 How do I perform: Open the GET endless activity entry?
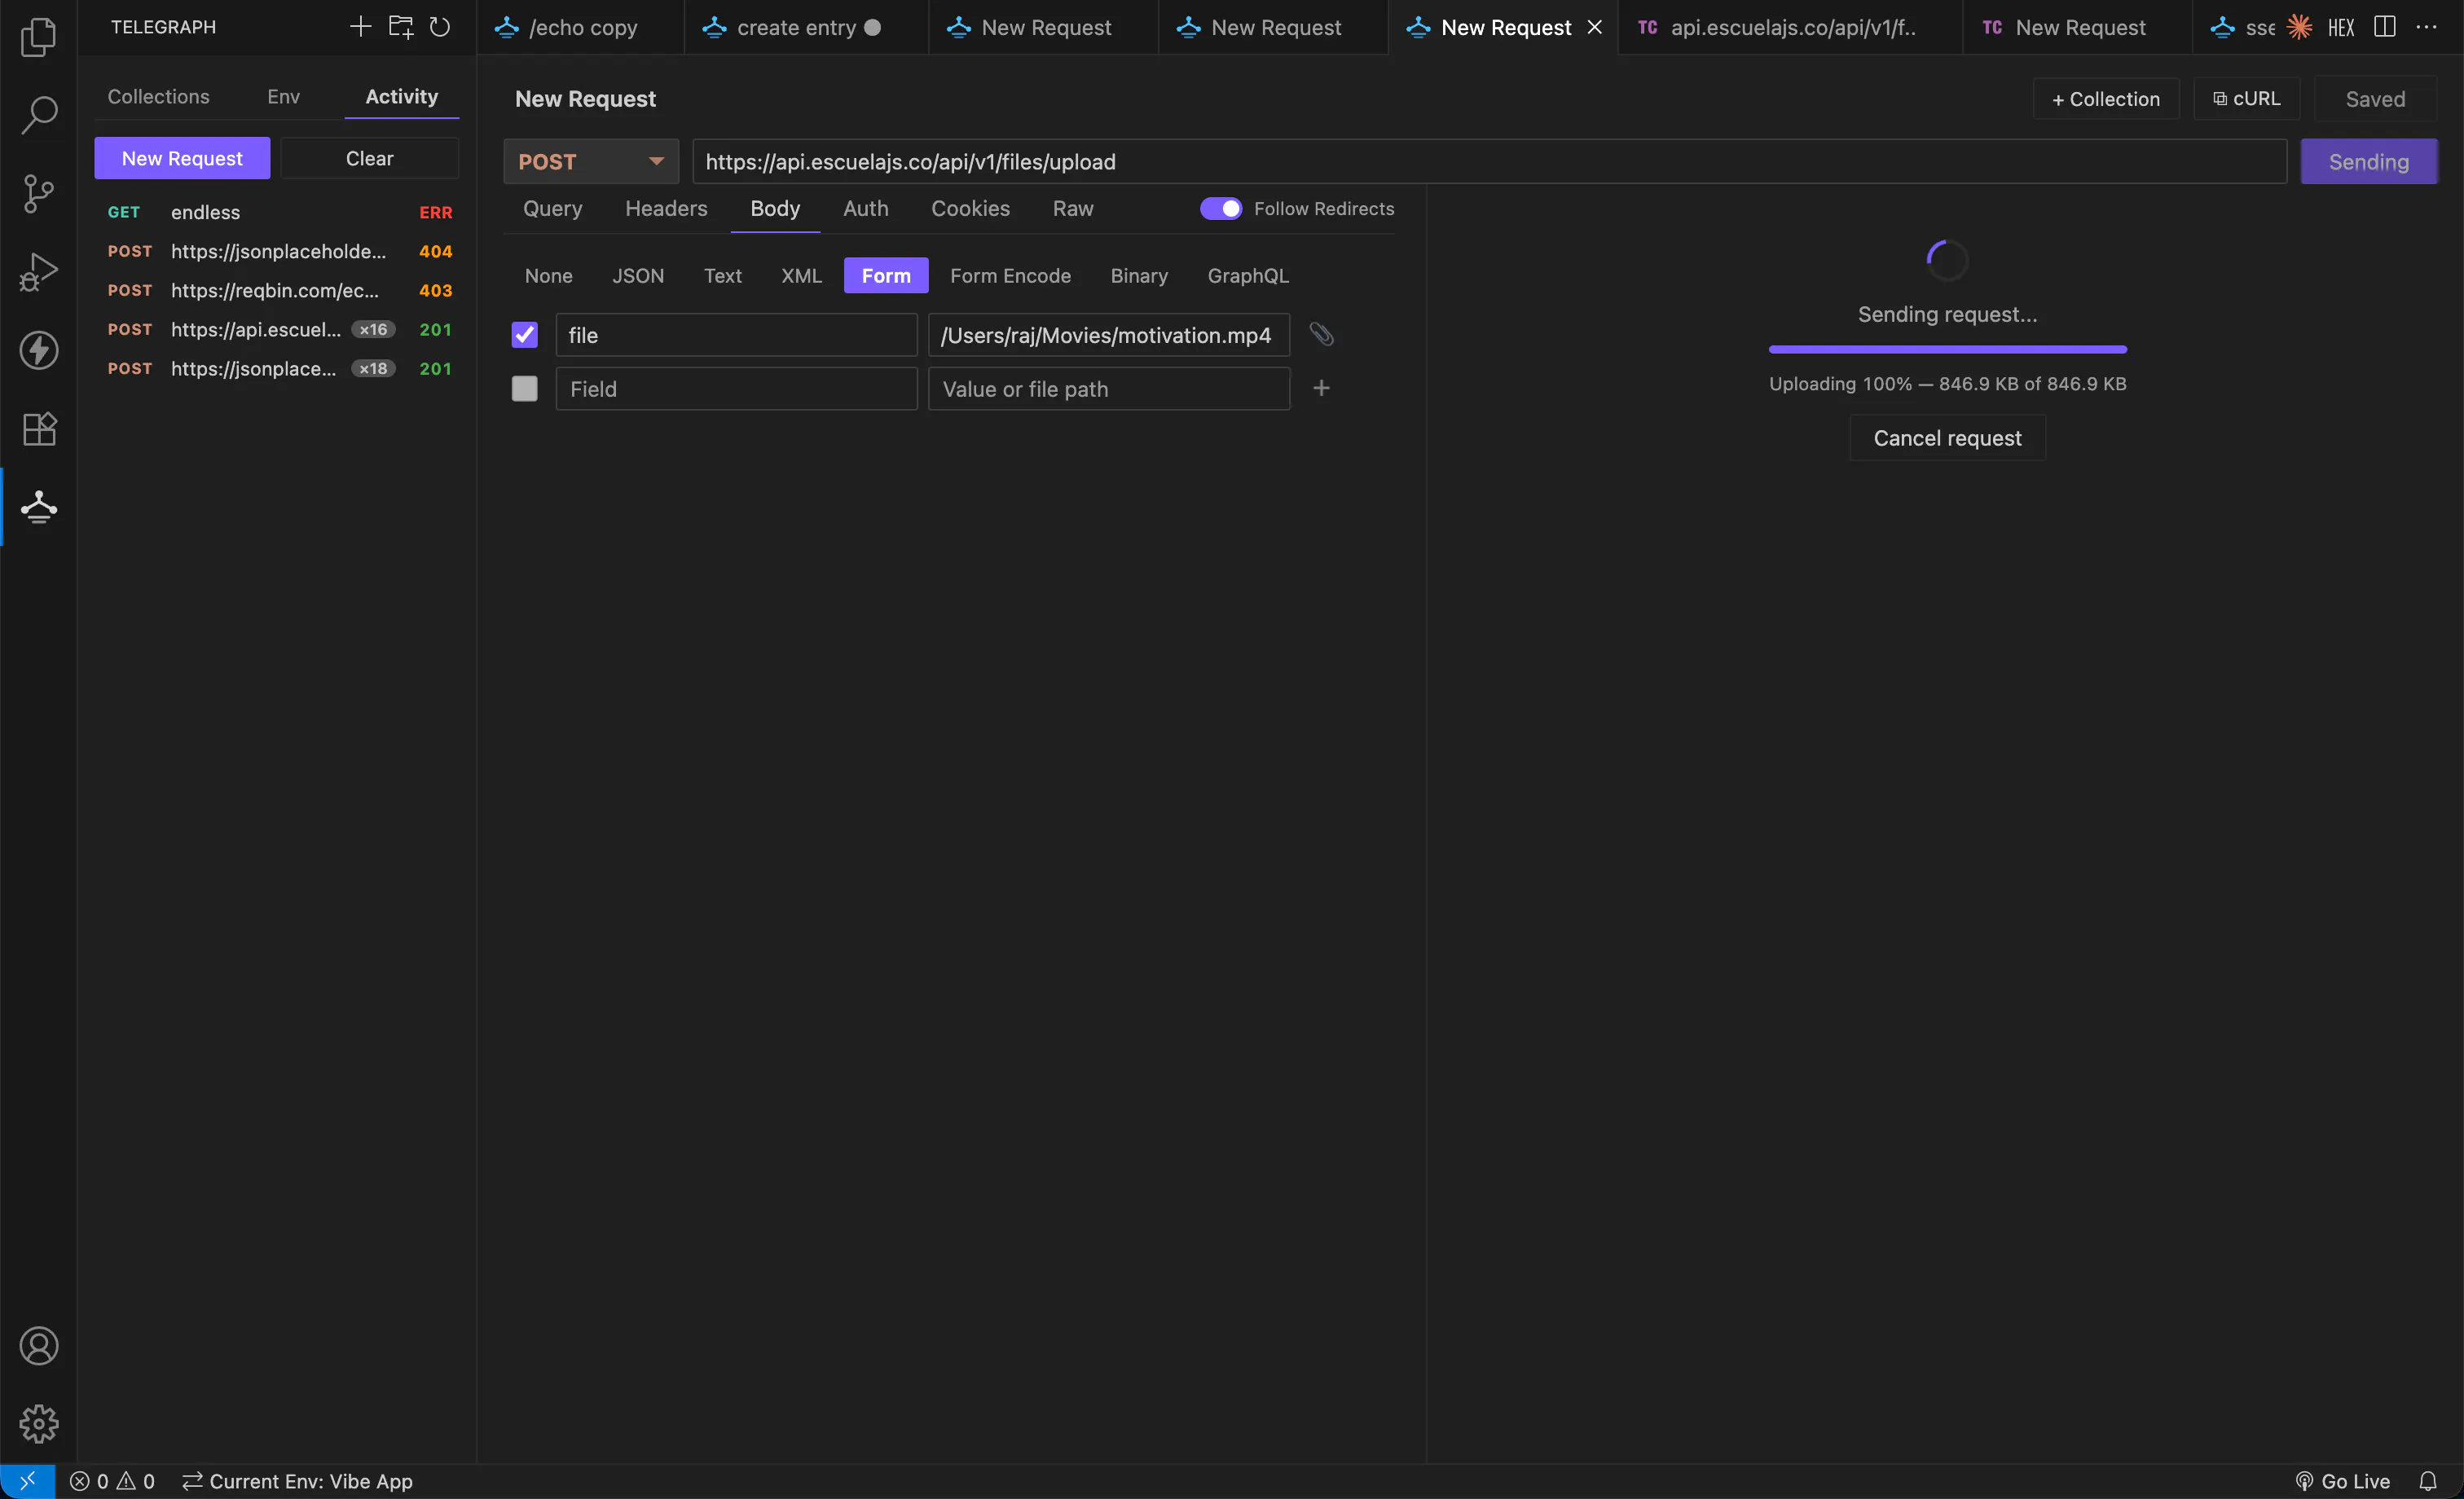279,212
